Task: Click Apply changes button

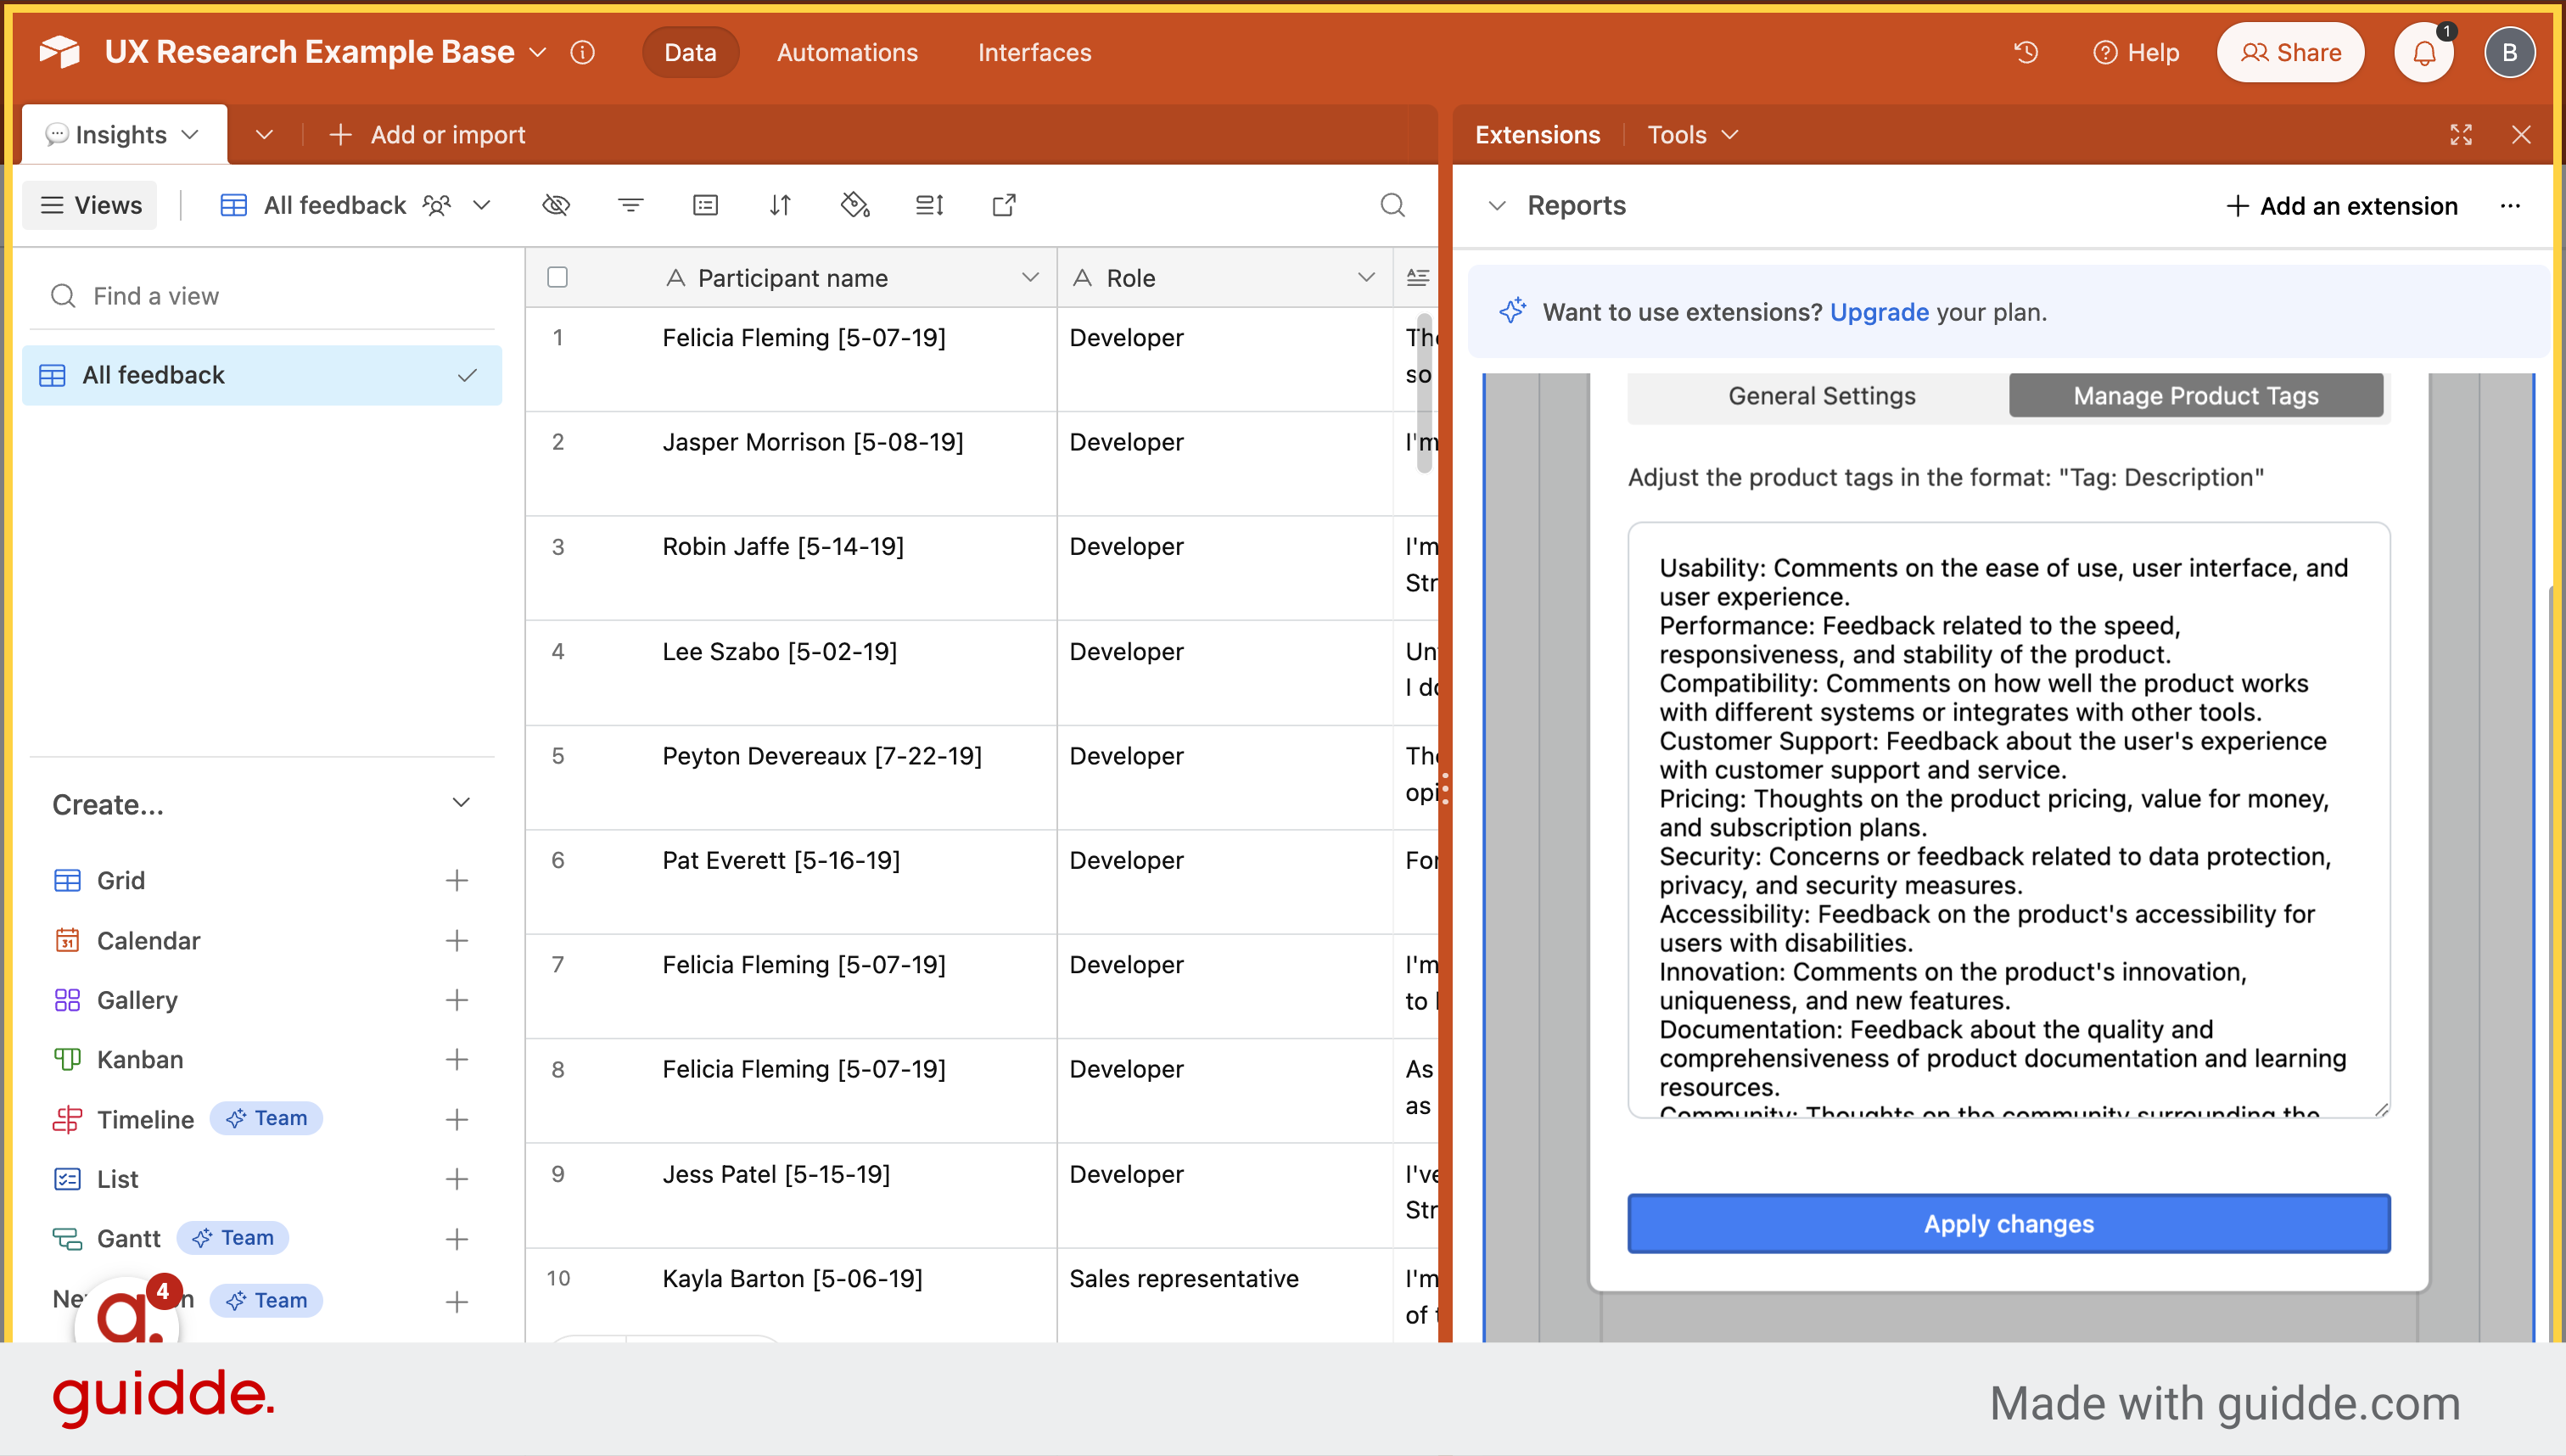Action: tap(2008, 1222)
